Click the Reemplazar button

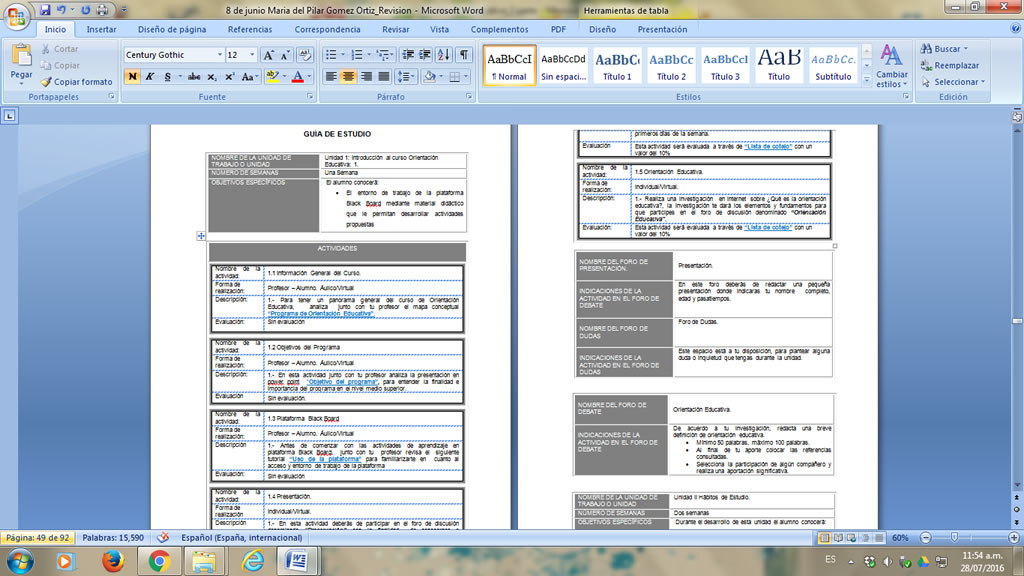click(x=950, y=65)
